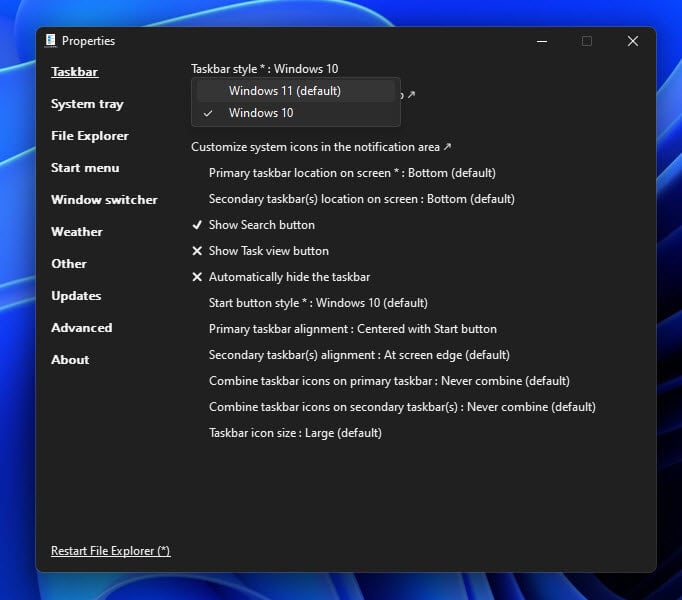Change the Taskbar icon size
Image resolution: width=682 pixels, height=600 pixels.
[295, 433]
